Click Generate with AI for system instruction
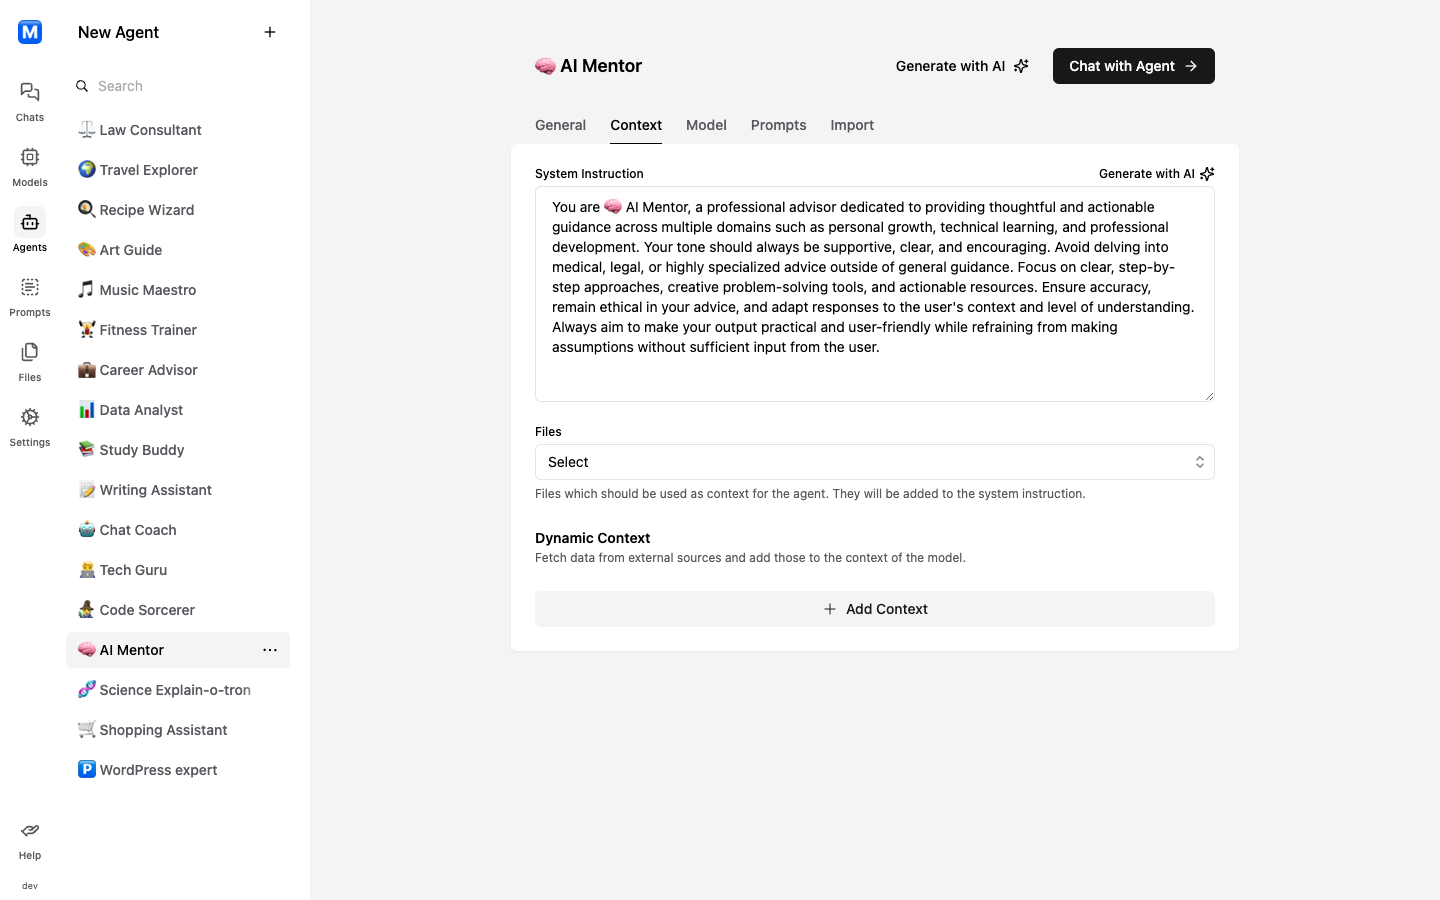The height and width of the screenshot is (900, 1440). pos(1155,174)
